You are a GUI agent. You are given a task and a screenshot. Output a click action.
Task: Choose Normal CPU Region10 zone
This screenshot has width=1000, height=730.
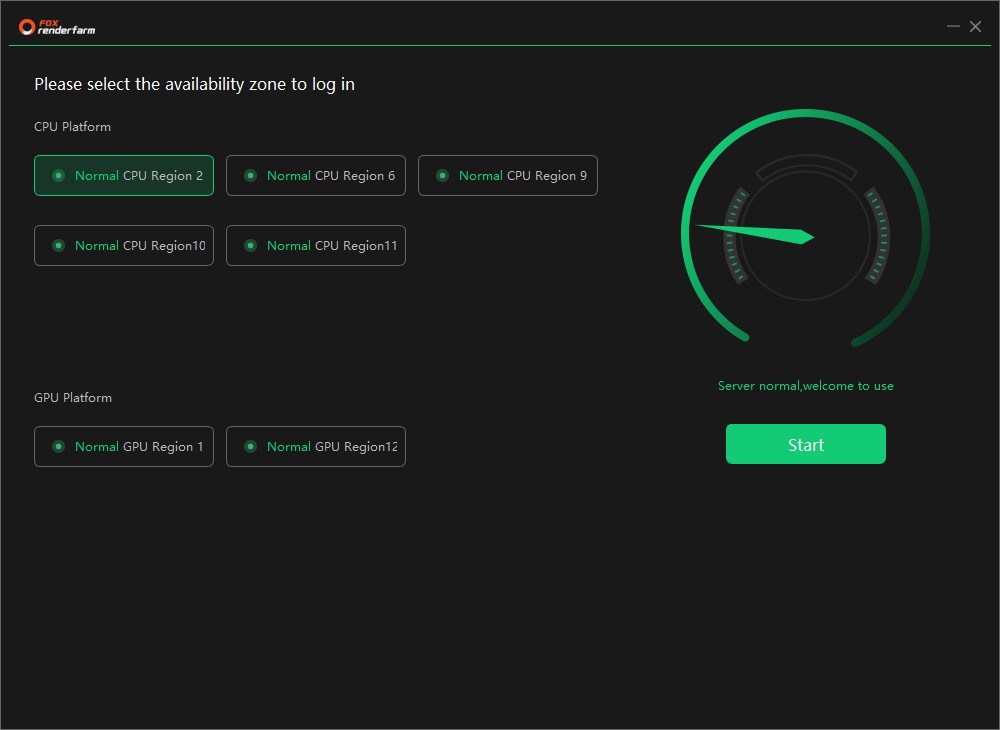(124, 245)
